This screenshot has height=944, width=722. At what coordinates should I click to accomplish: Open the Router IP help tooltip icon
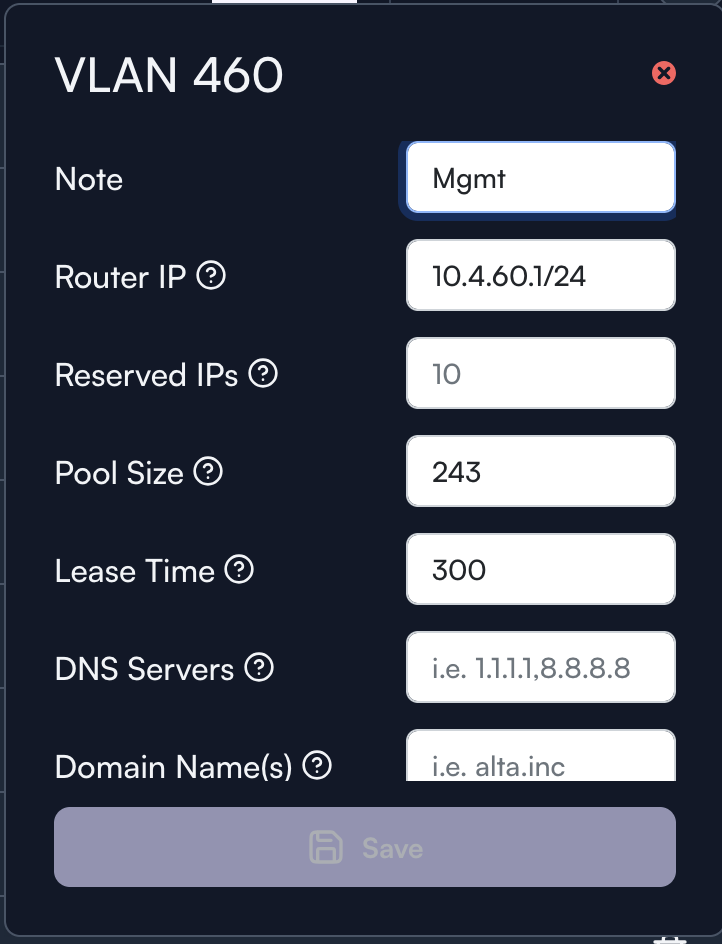(211, 276)
